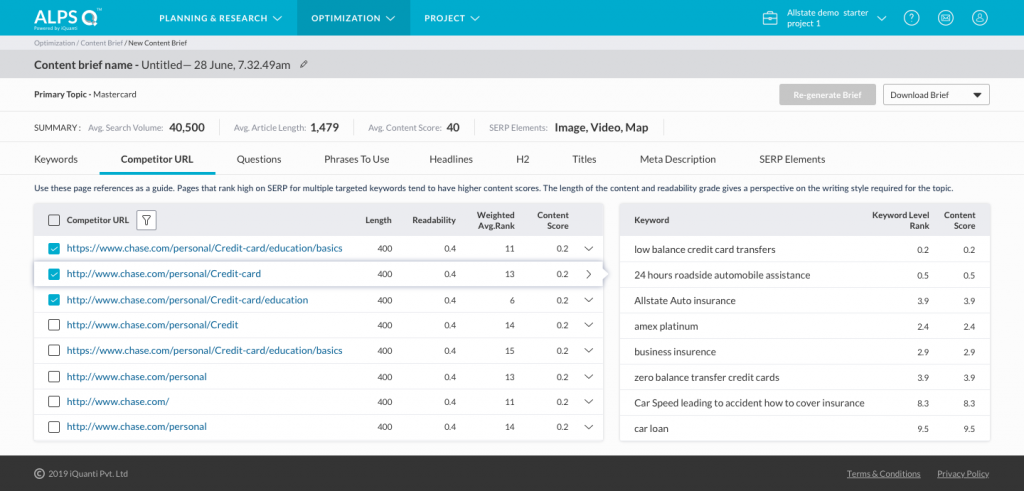This screenshot has height=491, width=1024.
Task: Open the user profile icon
Action: click(980, 18)
